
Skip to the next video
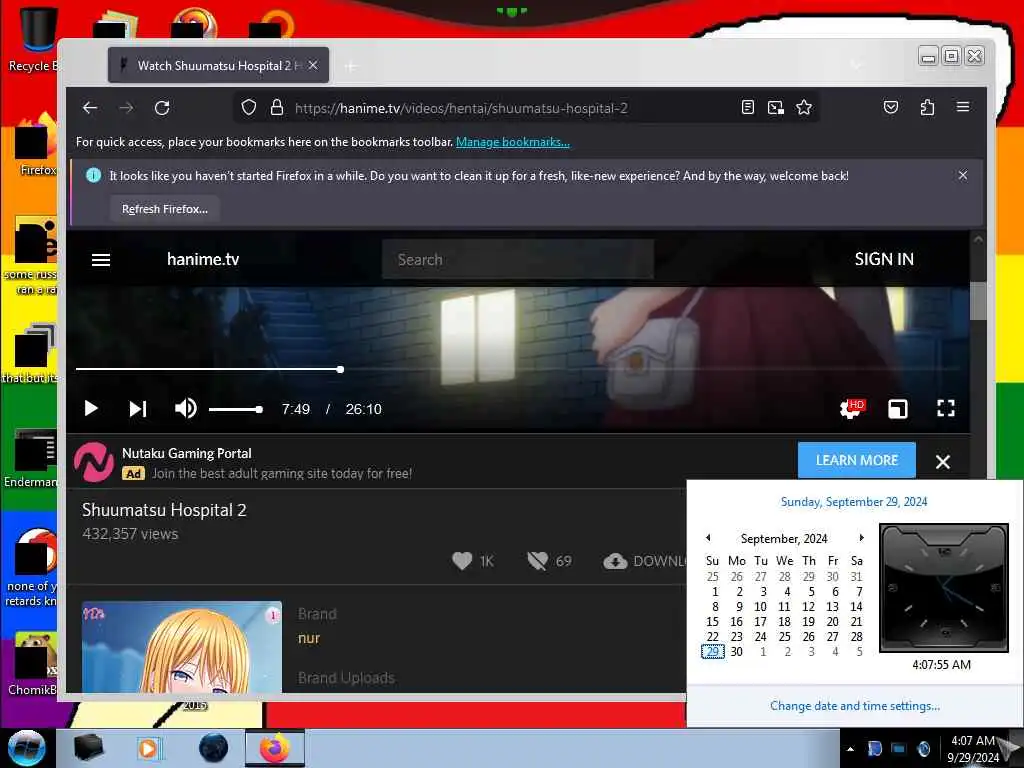click(x=138, y=409)
